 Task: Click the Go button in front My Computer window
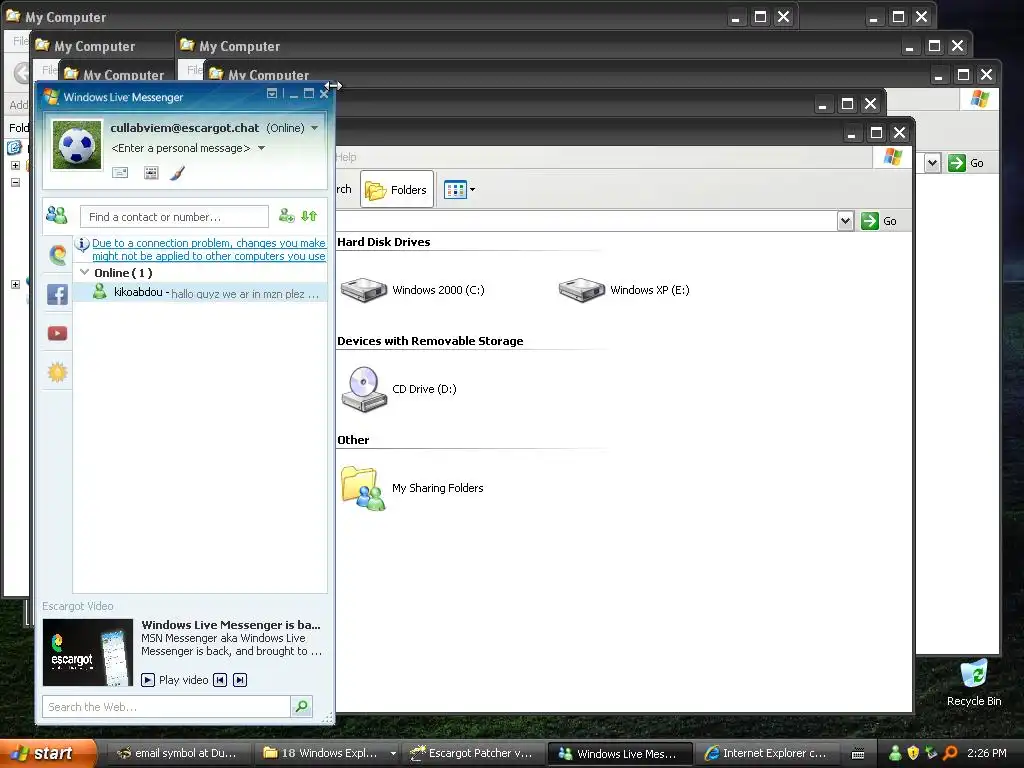pos(879,221)
